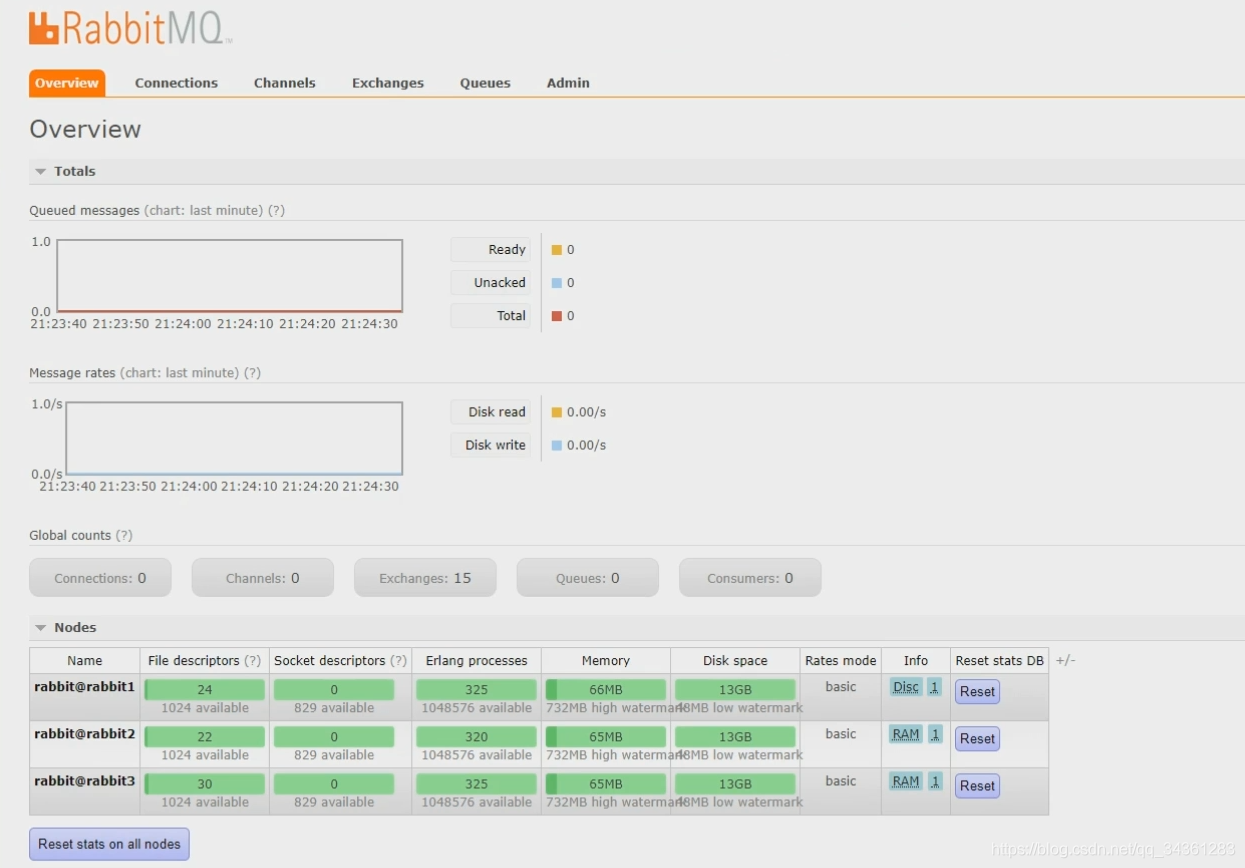This screenshot has width=1245, height=868.
Task: Go to the Queues tab
Action: pos(485,83)
